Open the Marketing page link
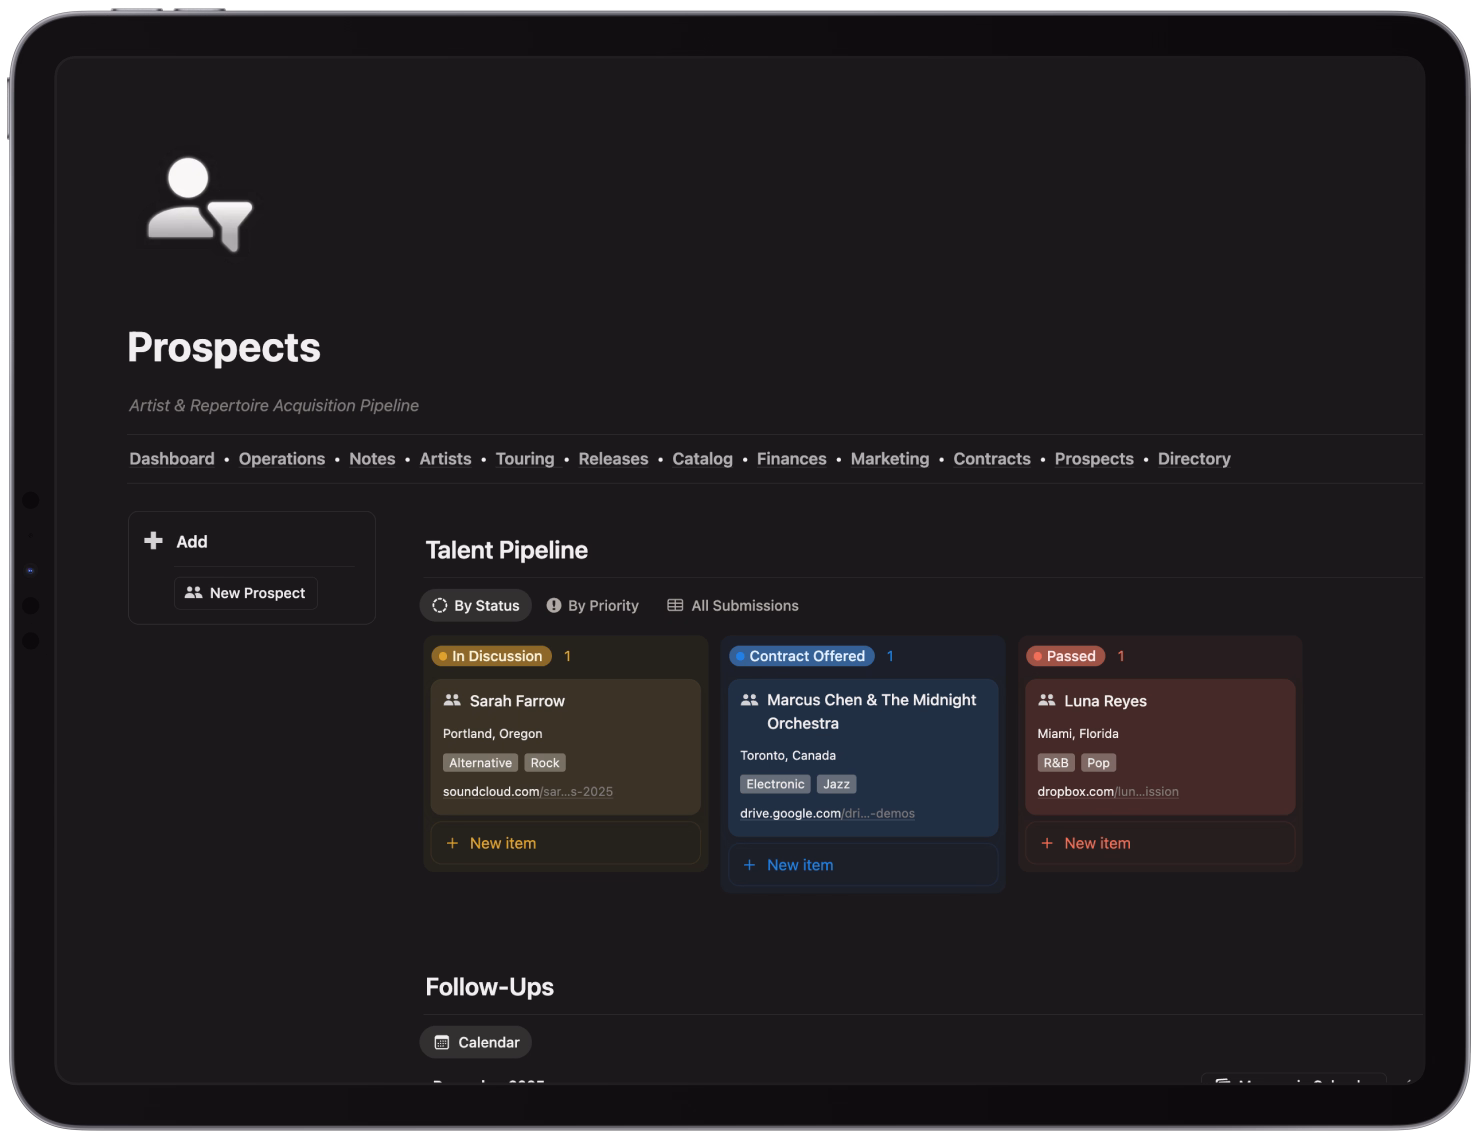 pyautogui.click(x=890, y=459)
